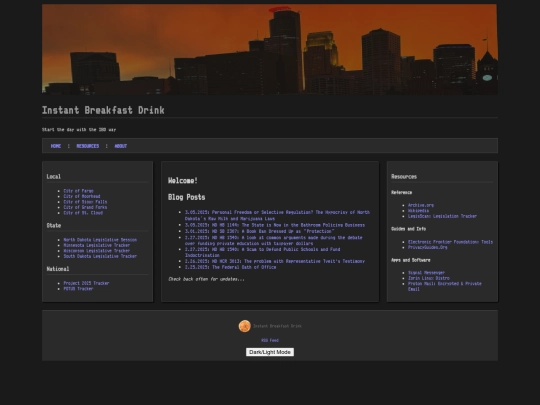Click the Reference subheading
The height and width of the screenshot is (405, 540).
pyautogui.click(x=402, y=193)
